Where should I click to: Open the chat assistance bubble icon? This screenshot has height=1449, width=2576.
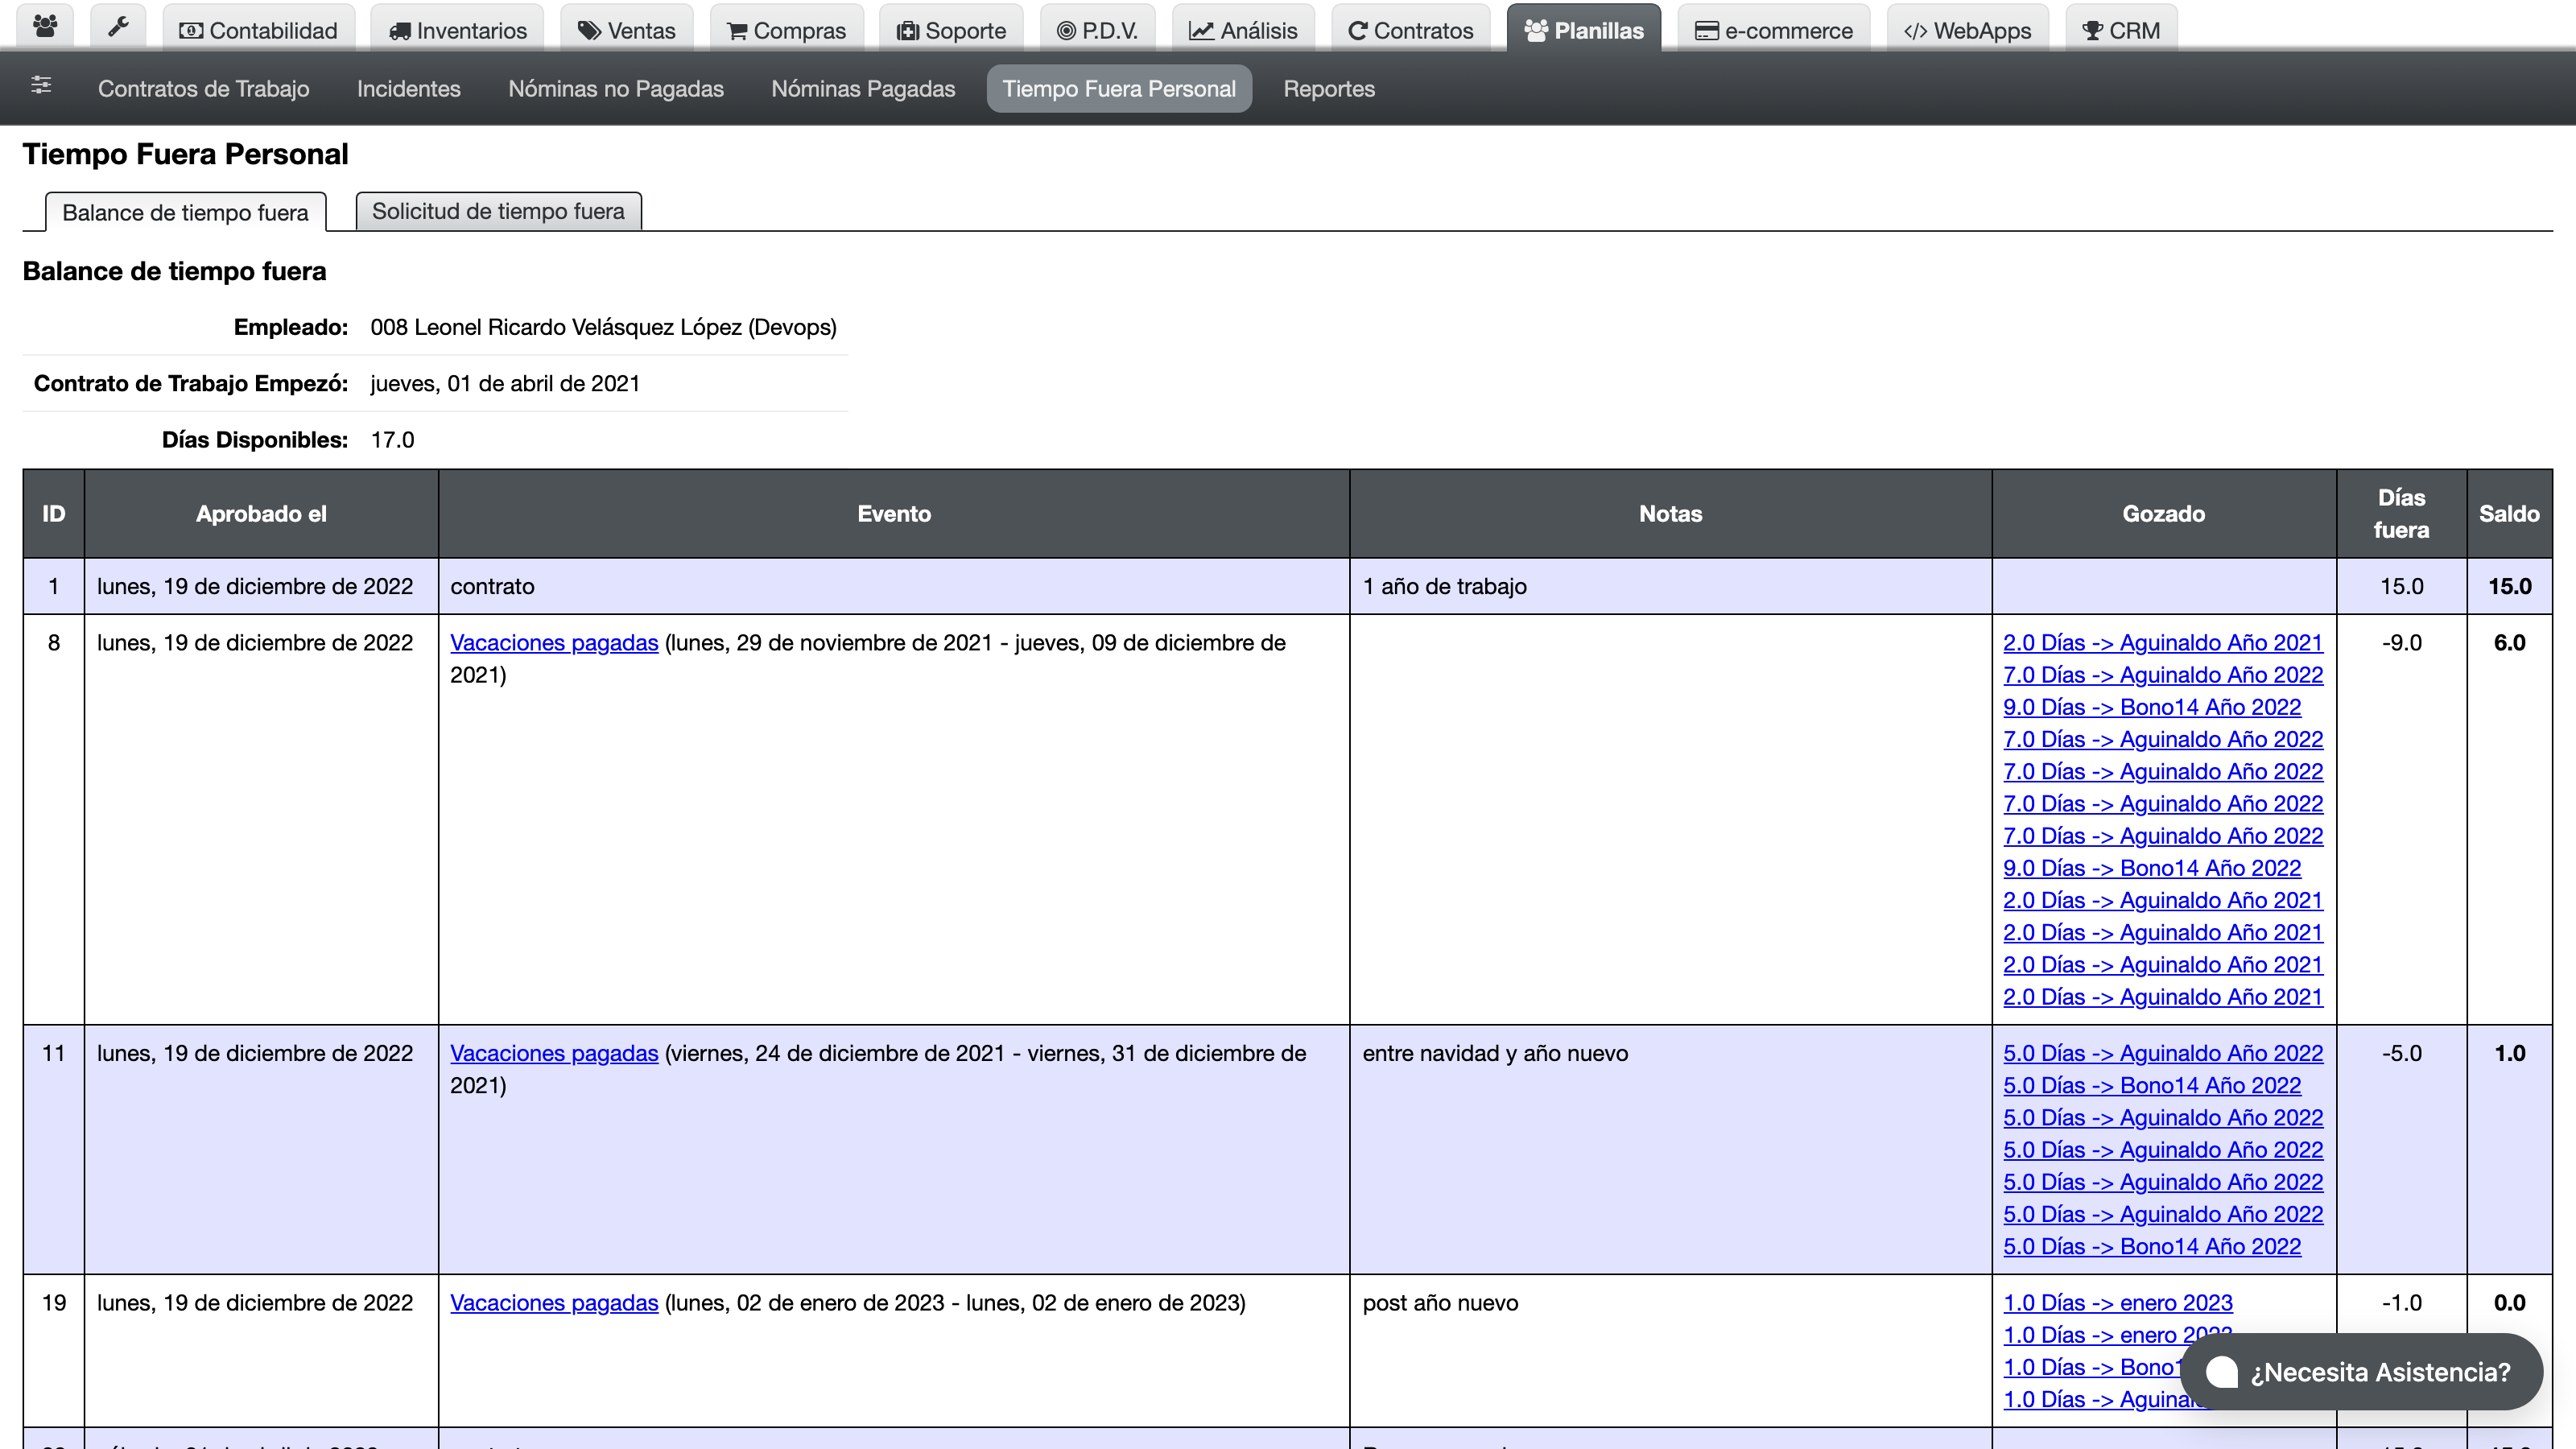[x=2222, y=1372]
